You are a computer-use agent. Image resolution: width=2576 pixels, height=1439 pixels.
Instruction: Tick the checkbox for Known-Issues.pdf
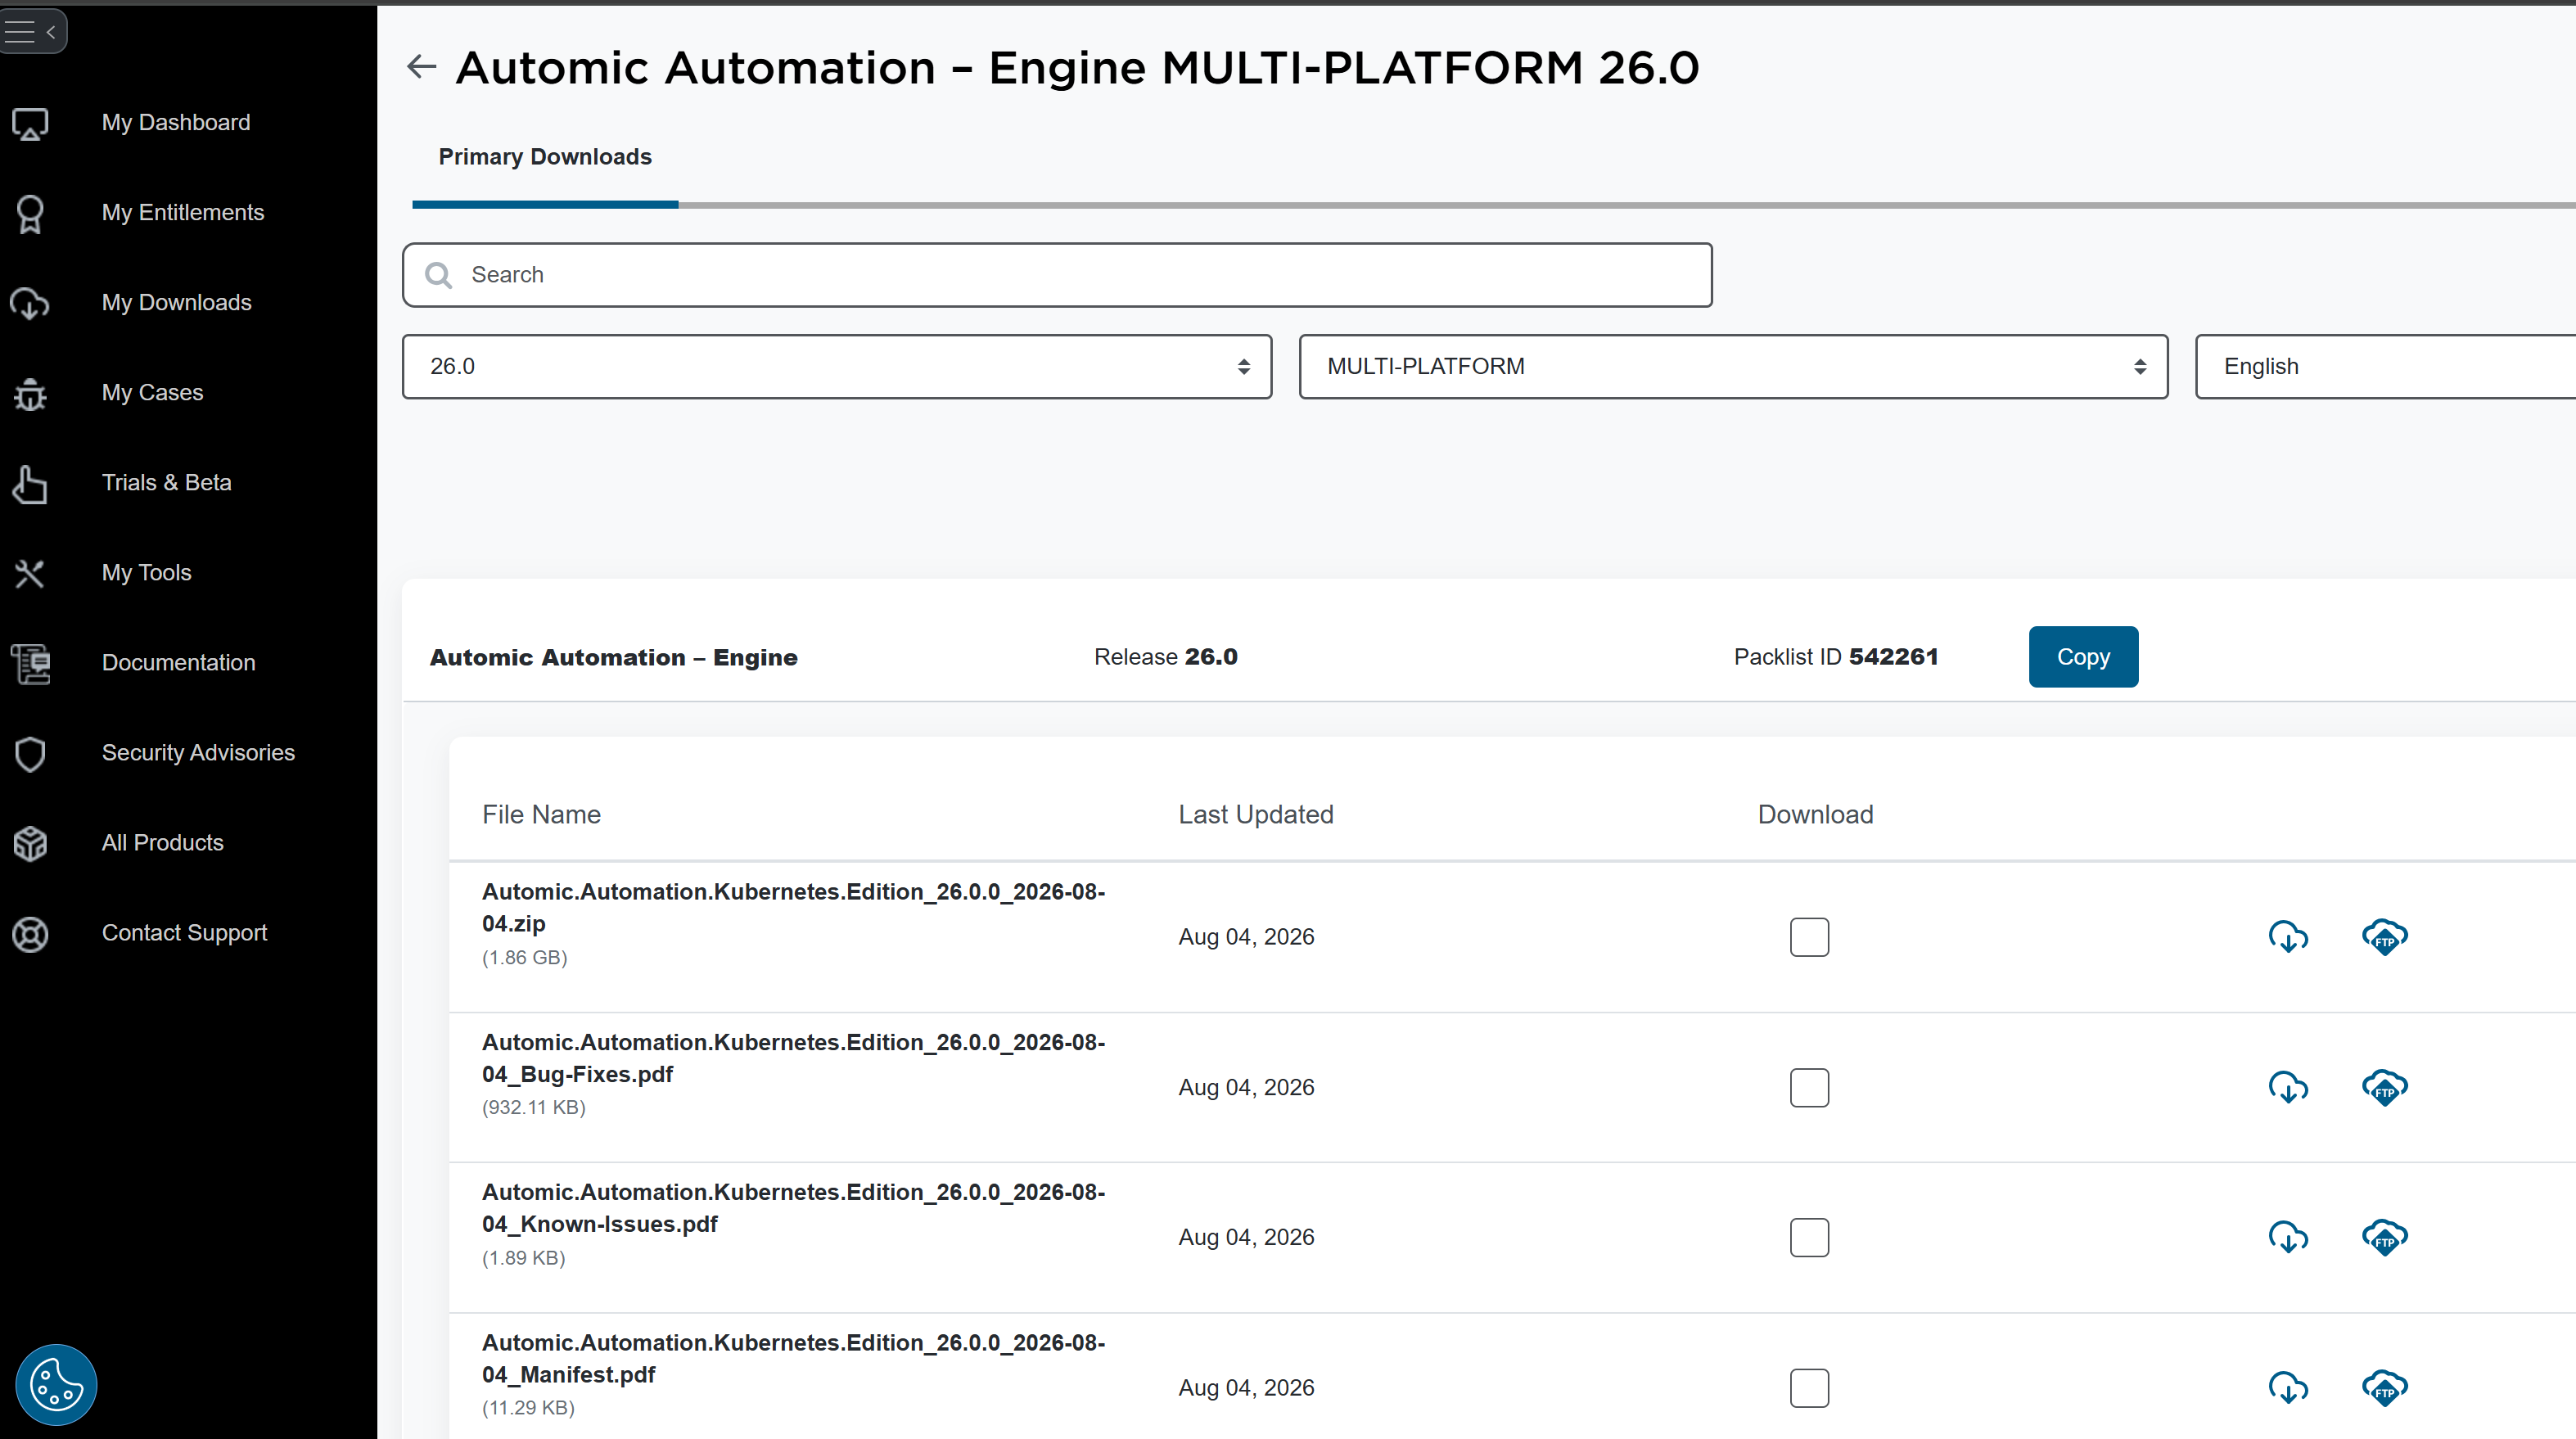click(x=1809, y=1237)
